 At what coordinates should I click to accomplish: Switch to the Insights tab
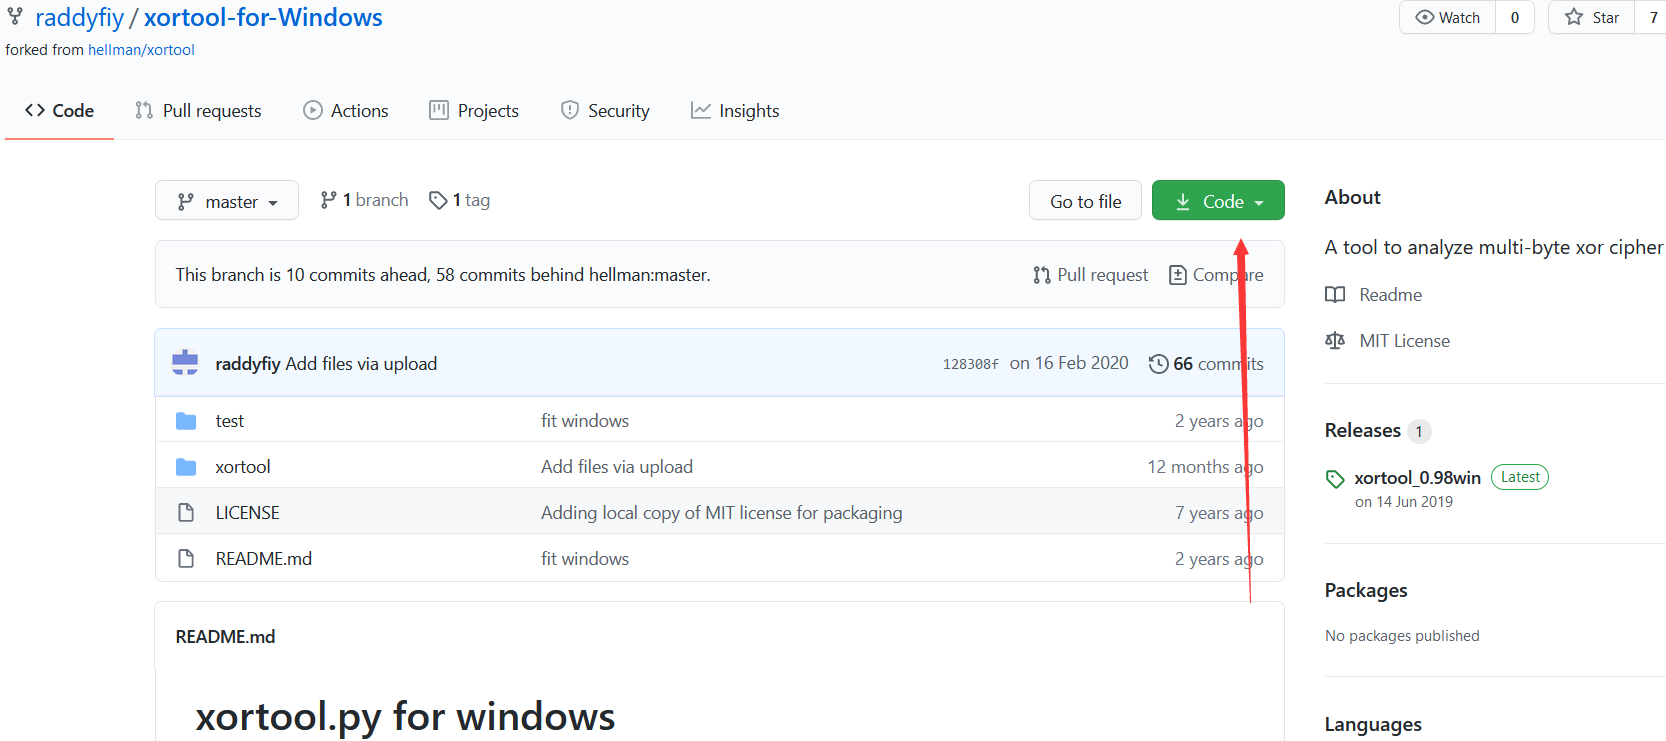(x=735, y=111)
